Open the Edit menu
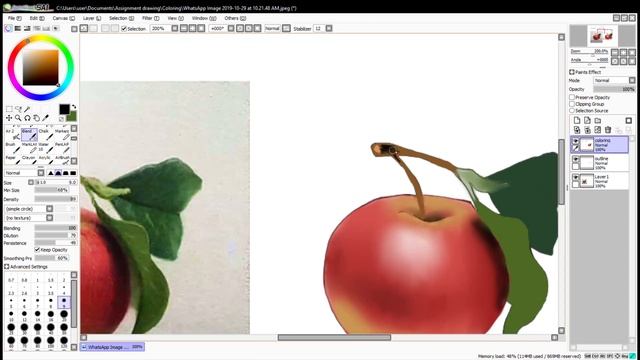Screen dimensions: 640x360 (37, 18)
